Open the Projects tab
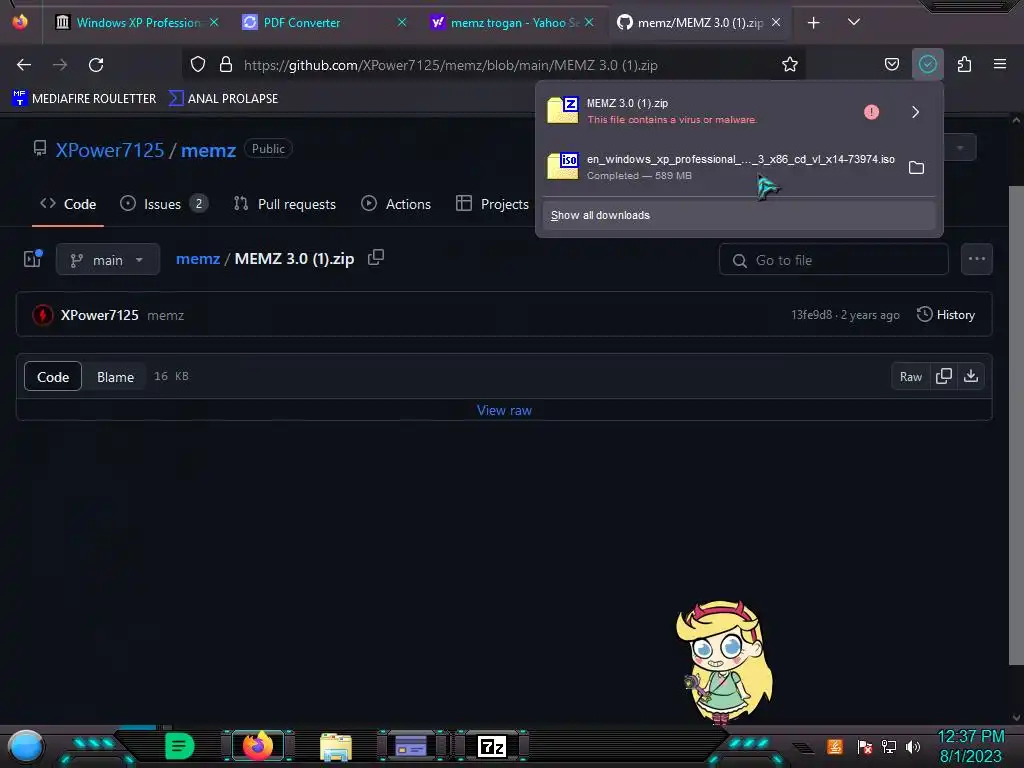The image size is (1024, 768). [492, 204]
